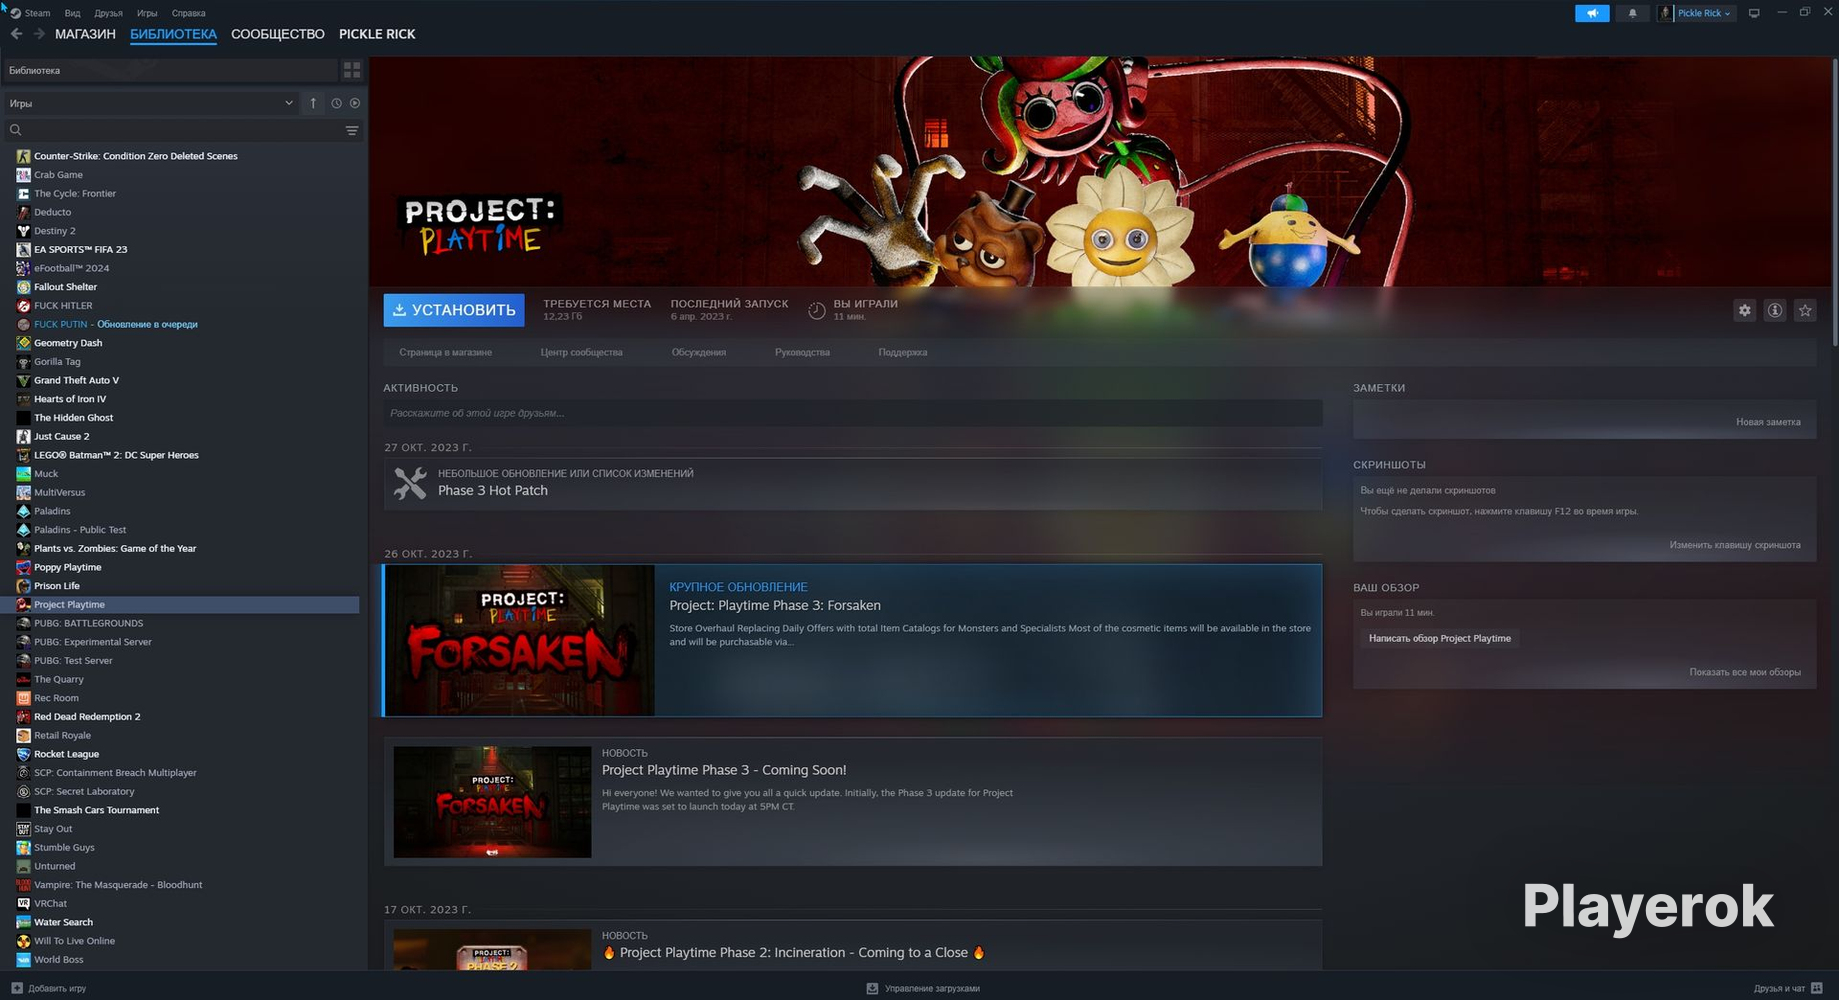The width and height of the screenshot is (1839, 1000).
Task: Click Показать все мои обзоры
Action: pyautogui.click(x=1745, y=672)
